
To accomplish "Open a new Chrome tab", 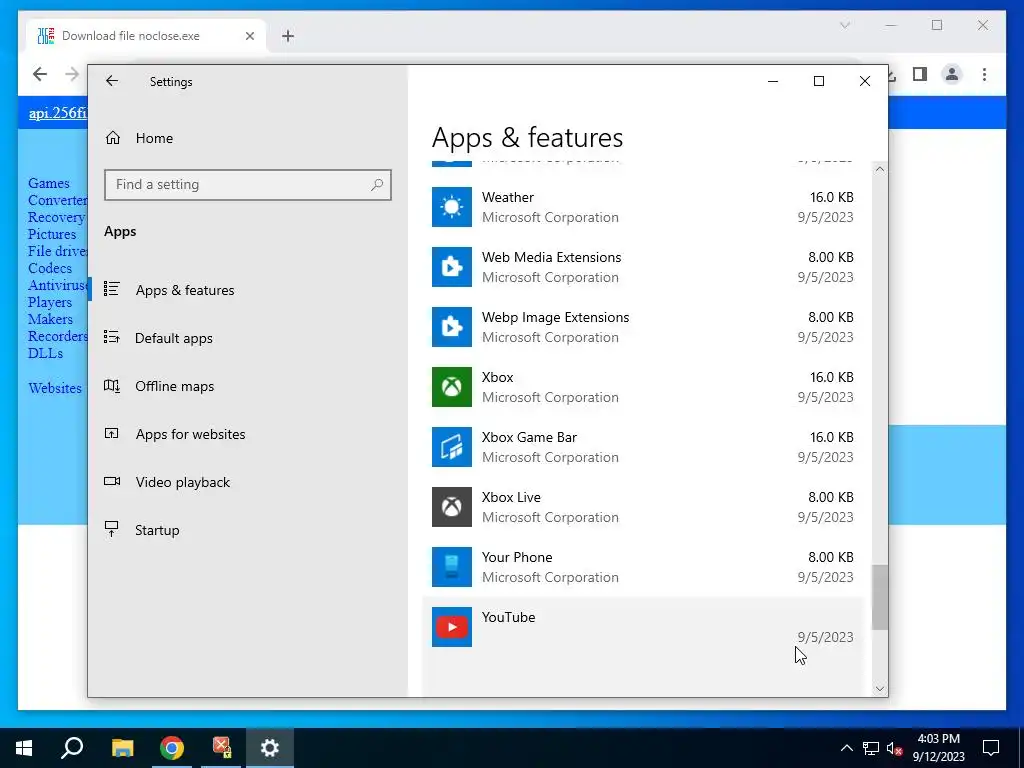I will (288, 36).
